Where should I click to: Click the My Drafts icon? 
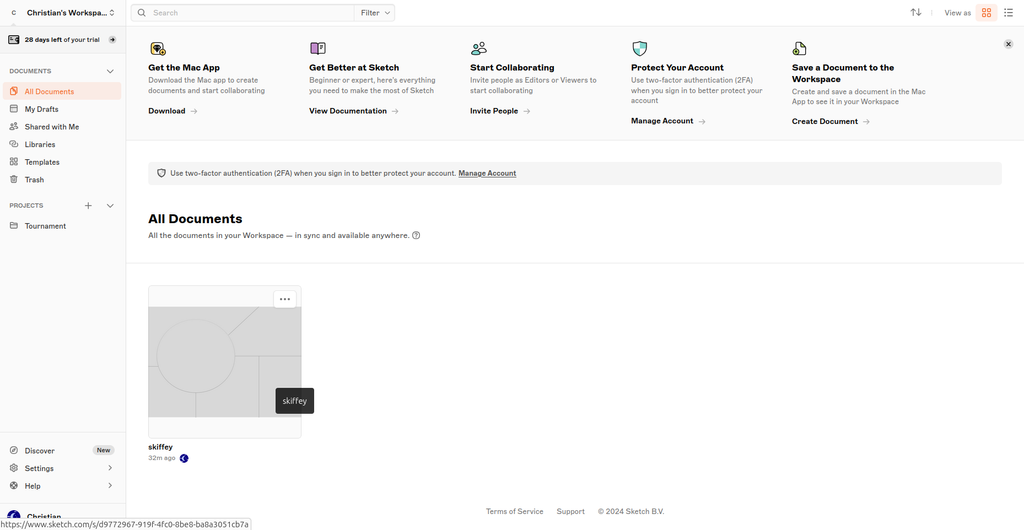click(x=14, y=109)
